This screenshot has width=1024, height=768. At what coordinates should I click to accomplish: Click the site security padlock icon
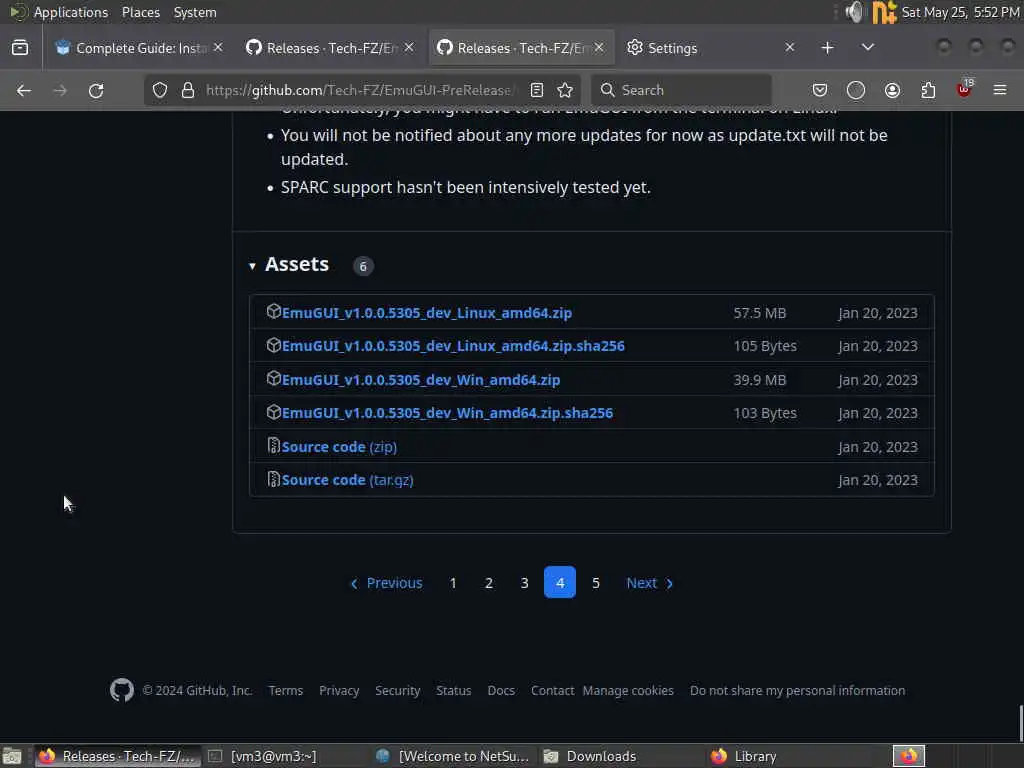(188, 90)
